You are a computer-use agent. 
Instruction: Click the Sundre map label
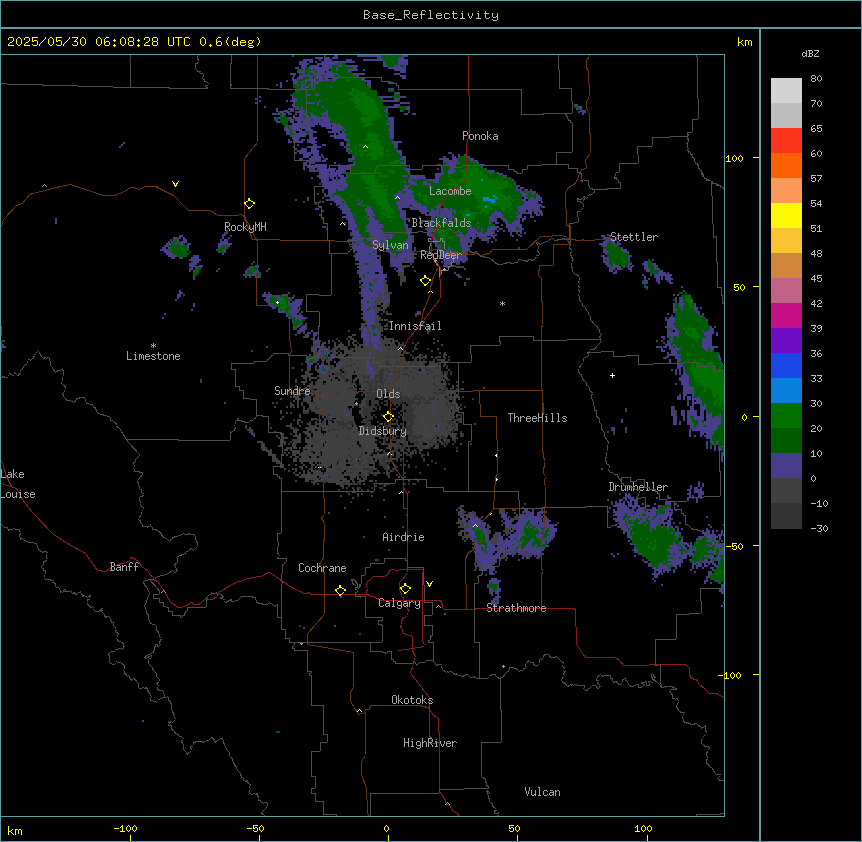click(x=292, y=391)
